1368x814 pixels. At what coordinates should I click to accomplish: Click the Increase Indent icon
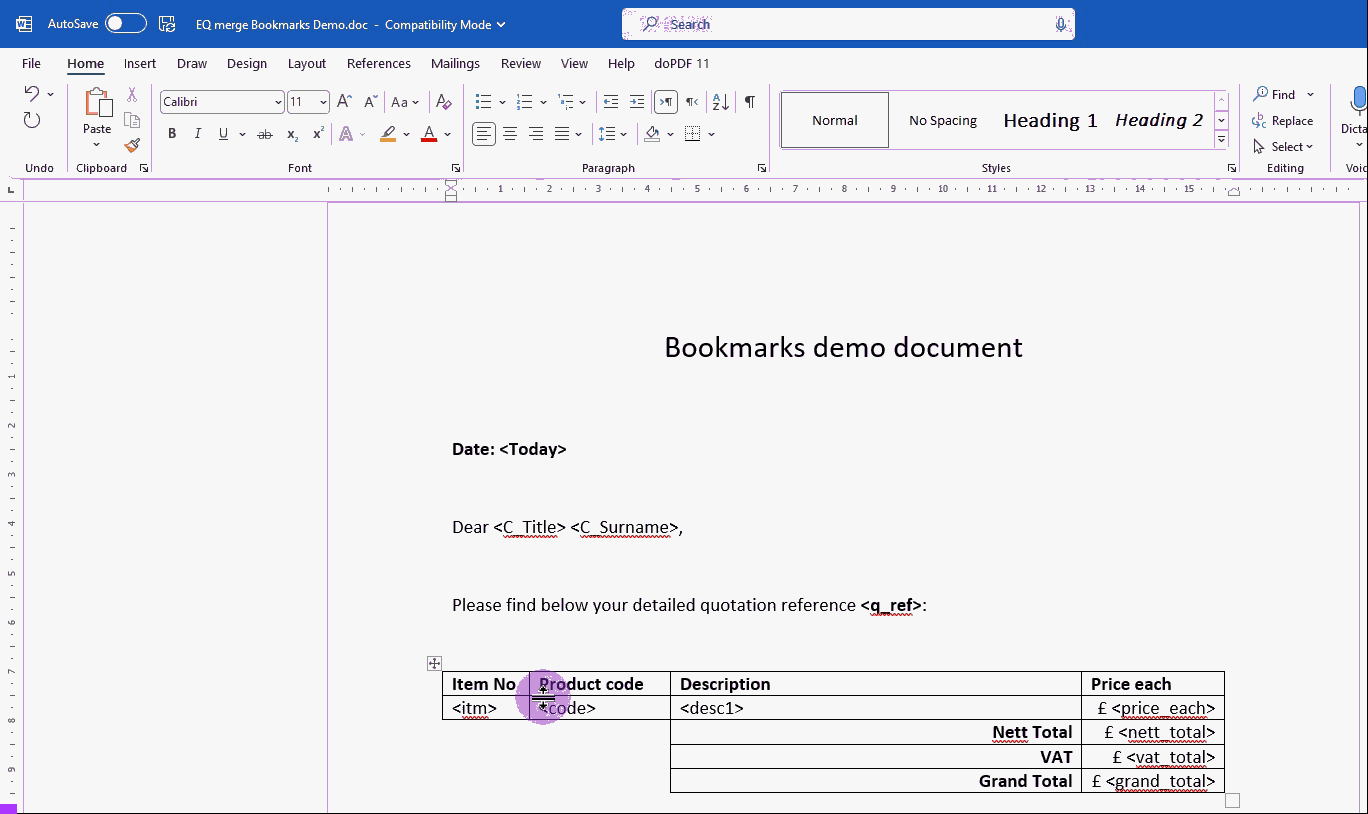(636, 102)
